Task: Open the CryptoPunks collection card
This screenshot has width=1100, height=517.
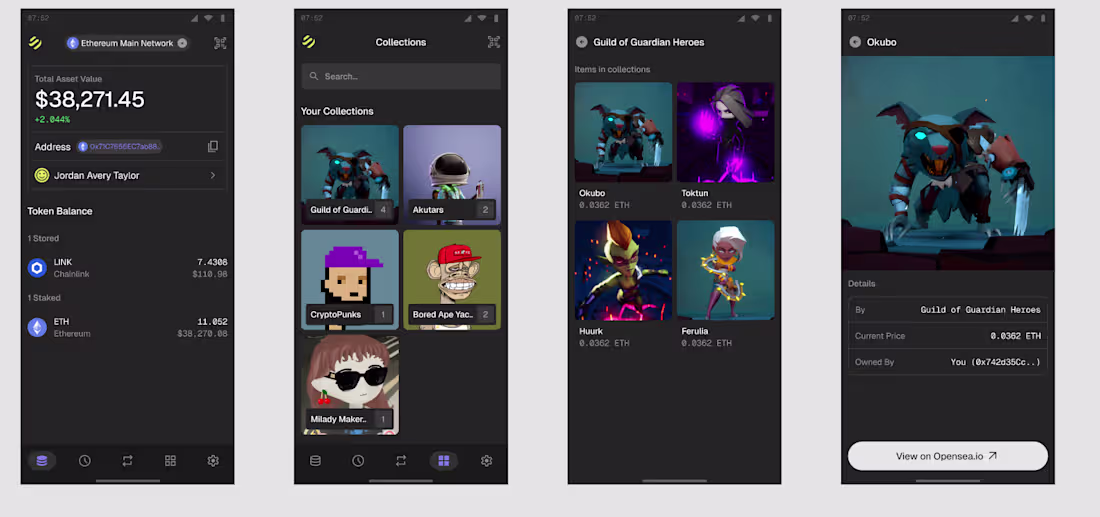Action: click(350, 280)
